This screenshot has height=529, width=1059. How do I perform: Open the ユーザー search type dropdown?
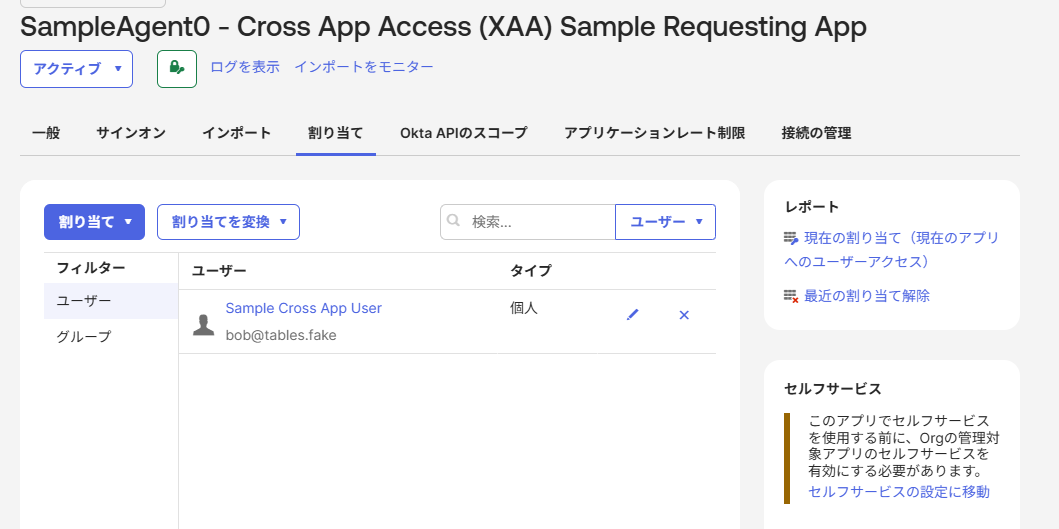click(x=665, y=222)
